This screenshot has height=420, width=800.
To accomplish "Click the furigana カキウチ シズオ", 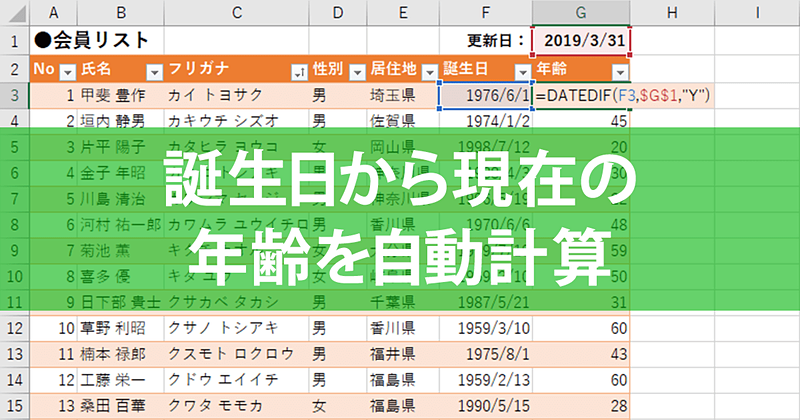I will [223, 121].
